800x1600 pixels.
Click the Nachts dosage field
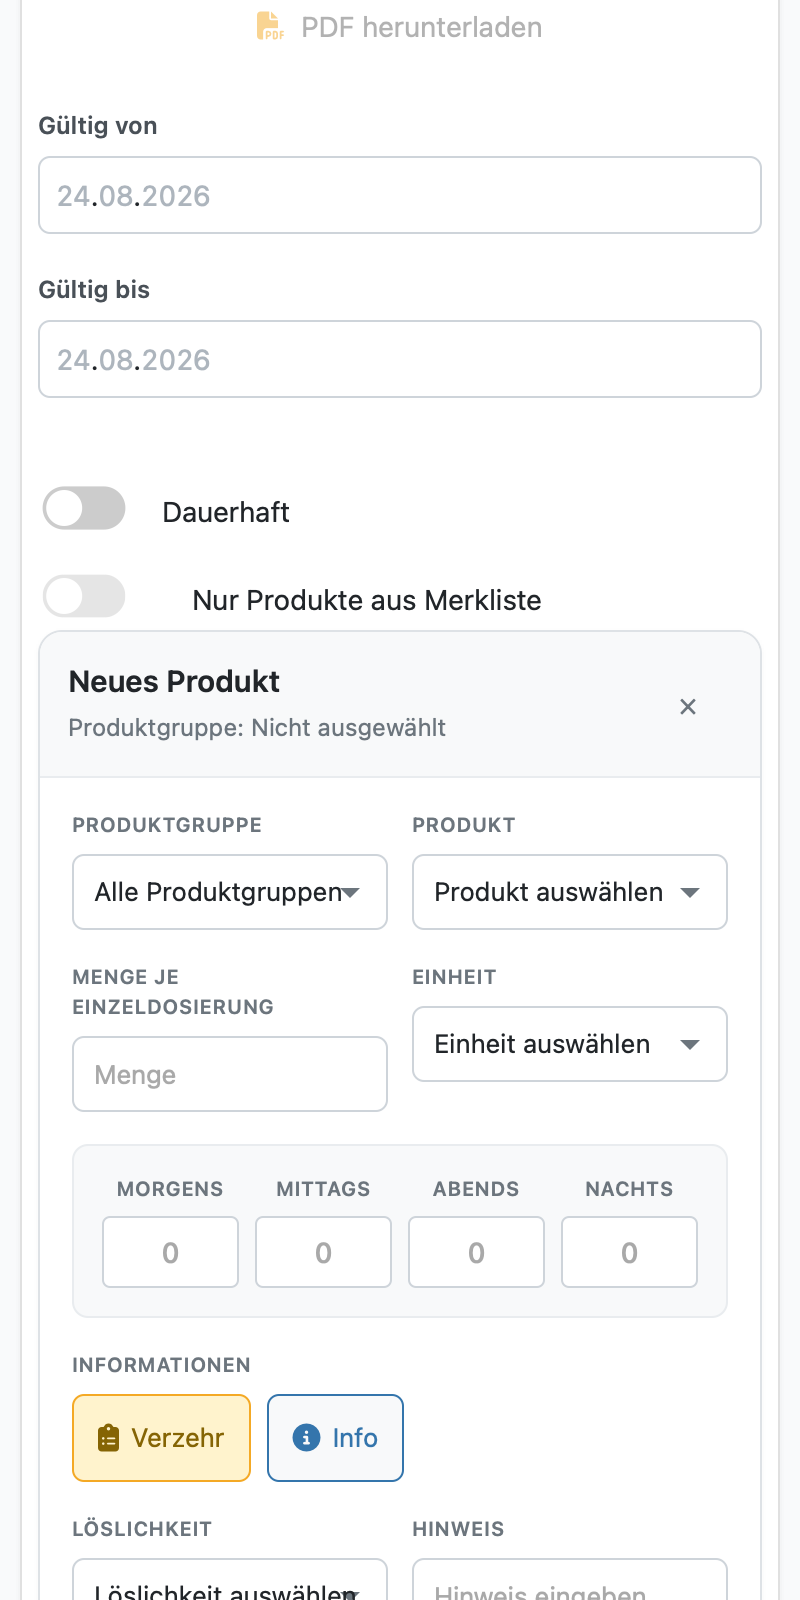(629, 1252)
